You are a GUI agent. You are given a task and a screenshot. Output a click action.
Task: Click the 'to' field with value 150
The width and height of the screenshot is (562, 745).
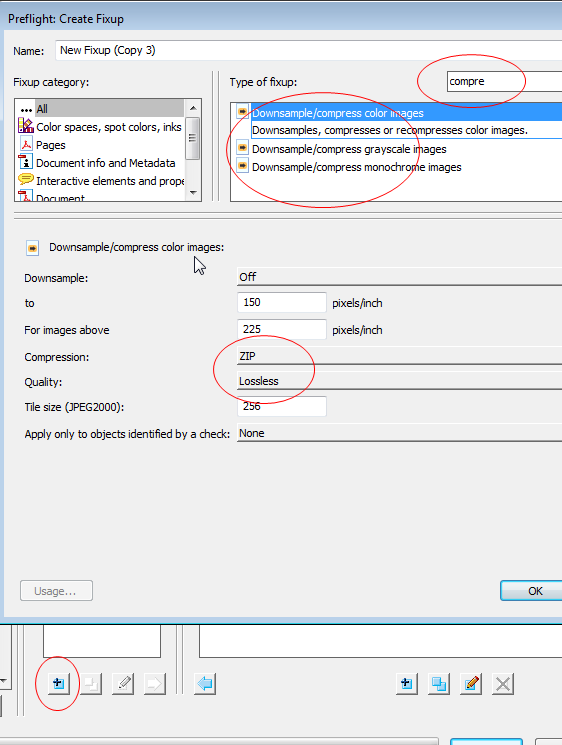pos(282,302)
